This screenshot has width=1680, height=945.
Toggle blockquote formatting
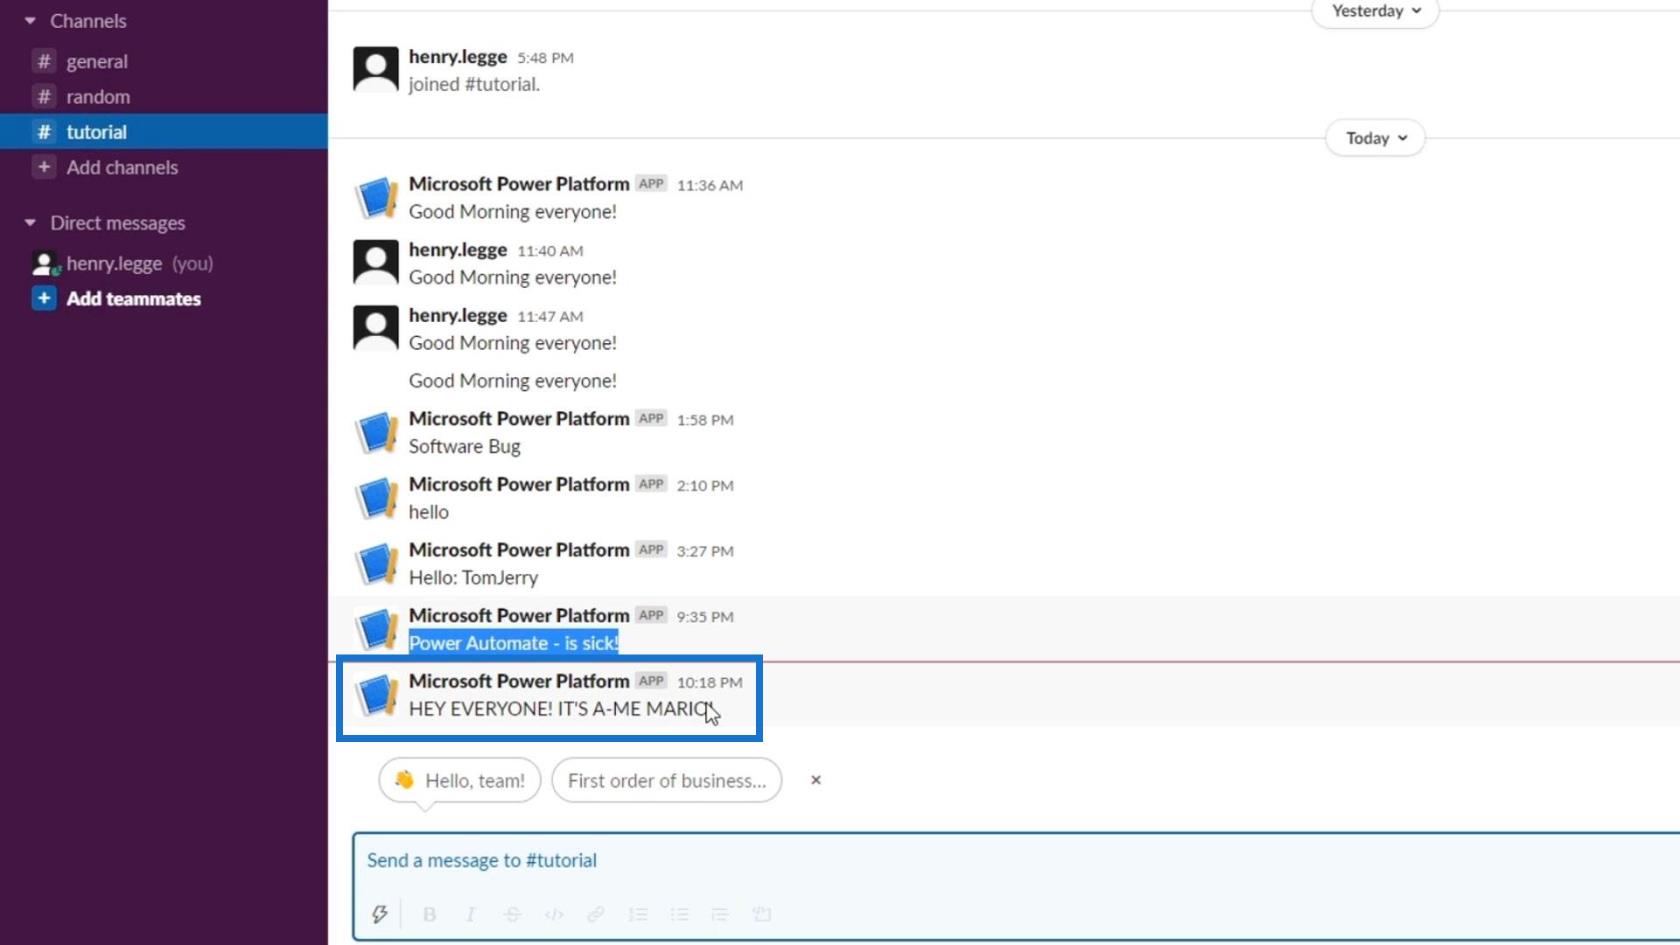[x=720, y=914]
